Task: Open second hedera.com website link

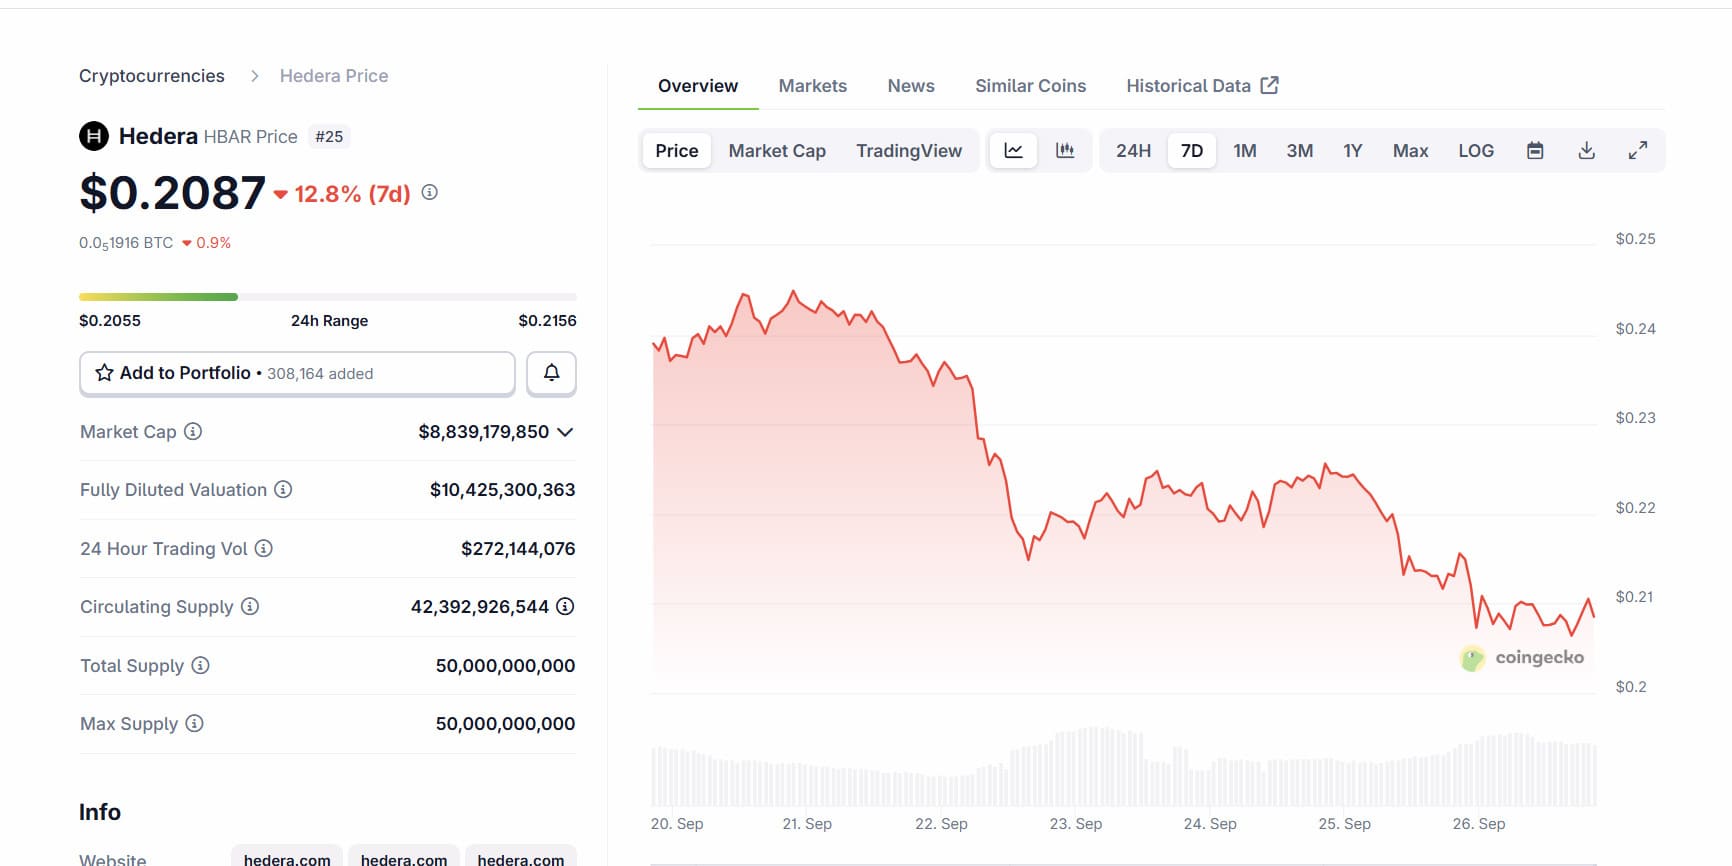Action: tap(404, 859)
